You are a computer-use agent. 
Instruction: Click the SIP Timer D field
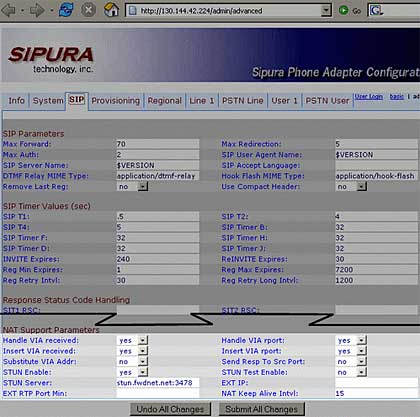point(158,249)
